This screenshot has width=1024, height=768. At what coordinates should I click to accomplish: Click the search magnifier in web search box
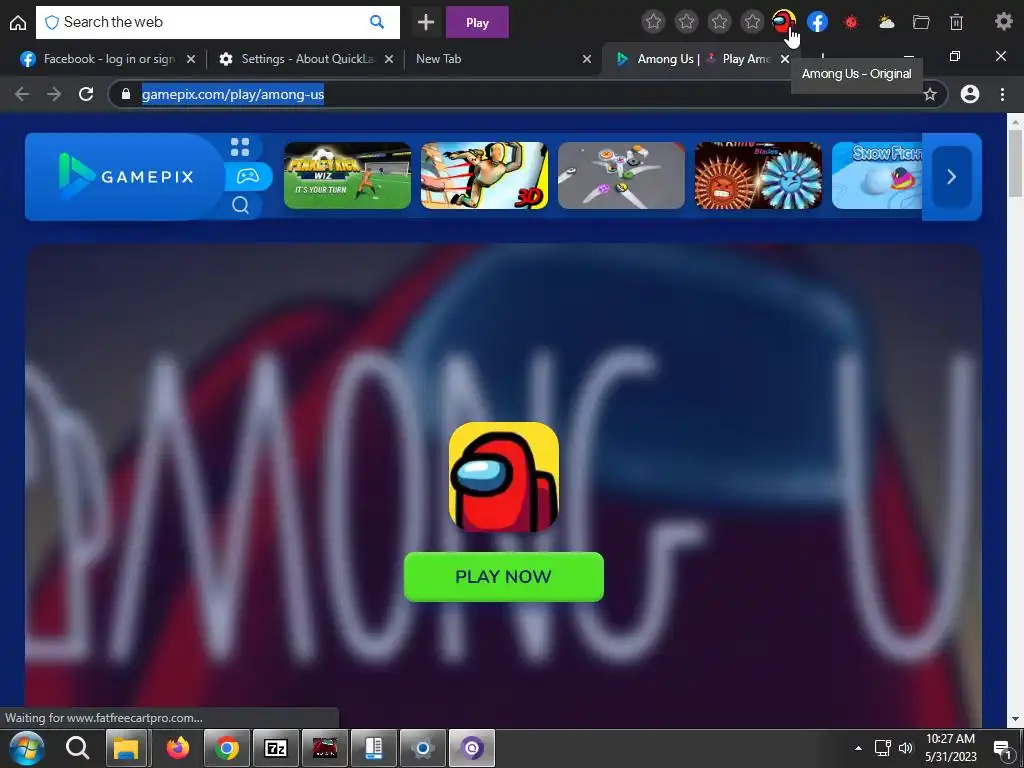pyautogui.click(x=377, y=22)
